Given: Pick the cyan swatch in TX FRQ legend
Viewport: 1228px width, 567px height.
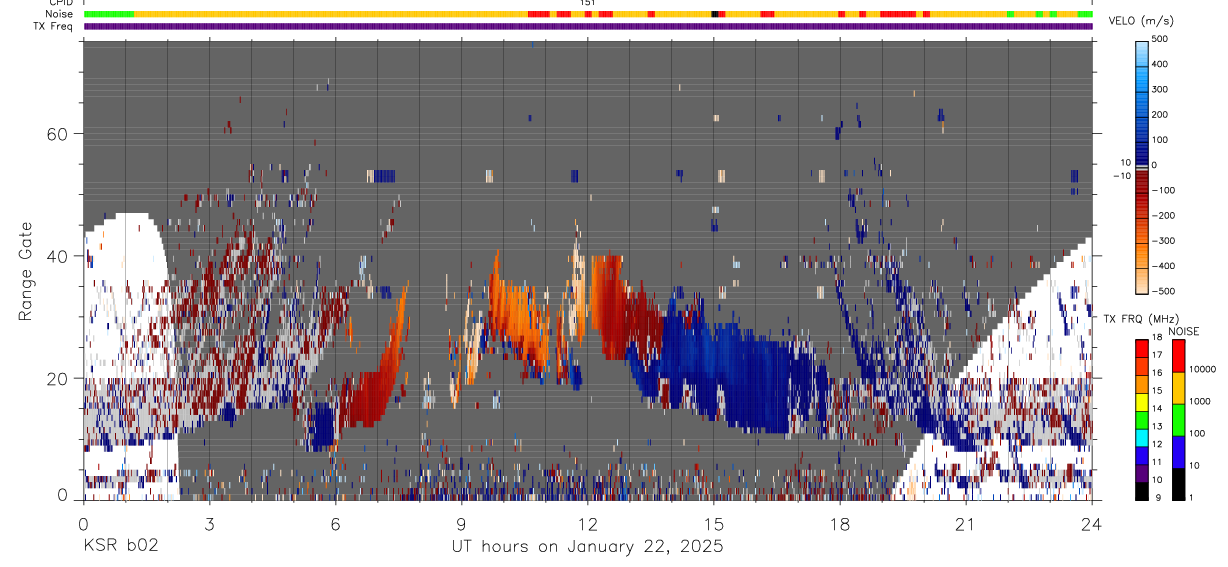Looking at the screenshot, I should 1141,436.
